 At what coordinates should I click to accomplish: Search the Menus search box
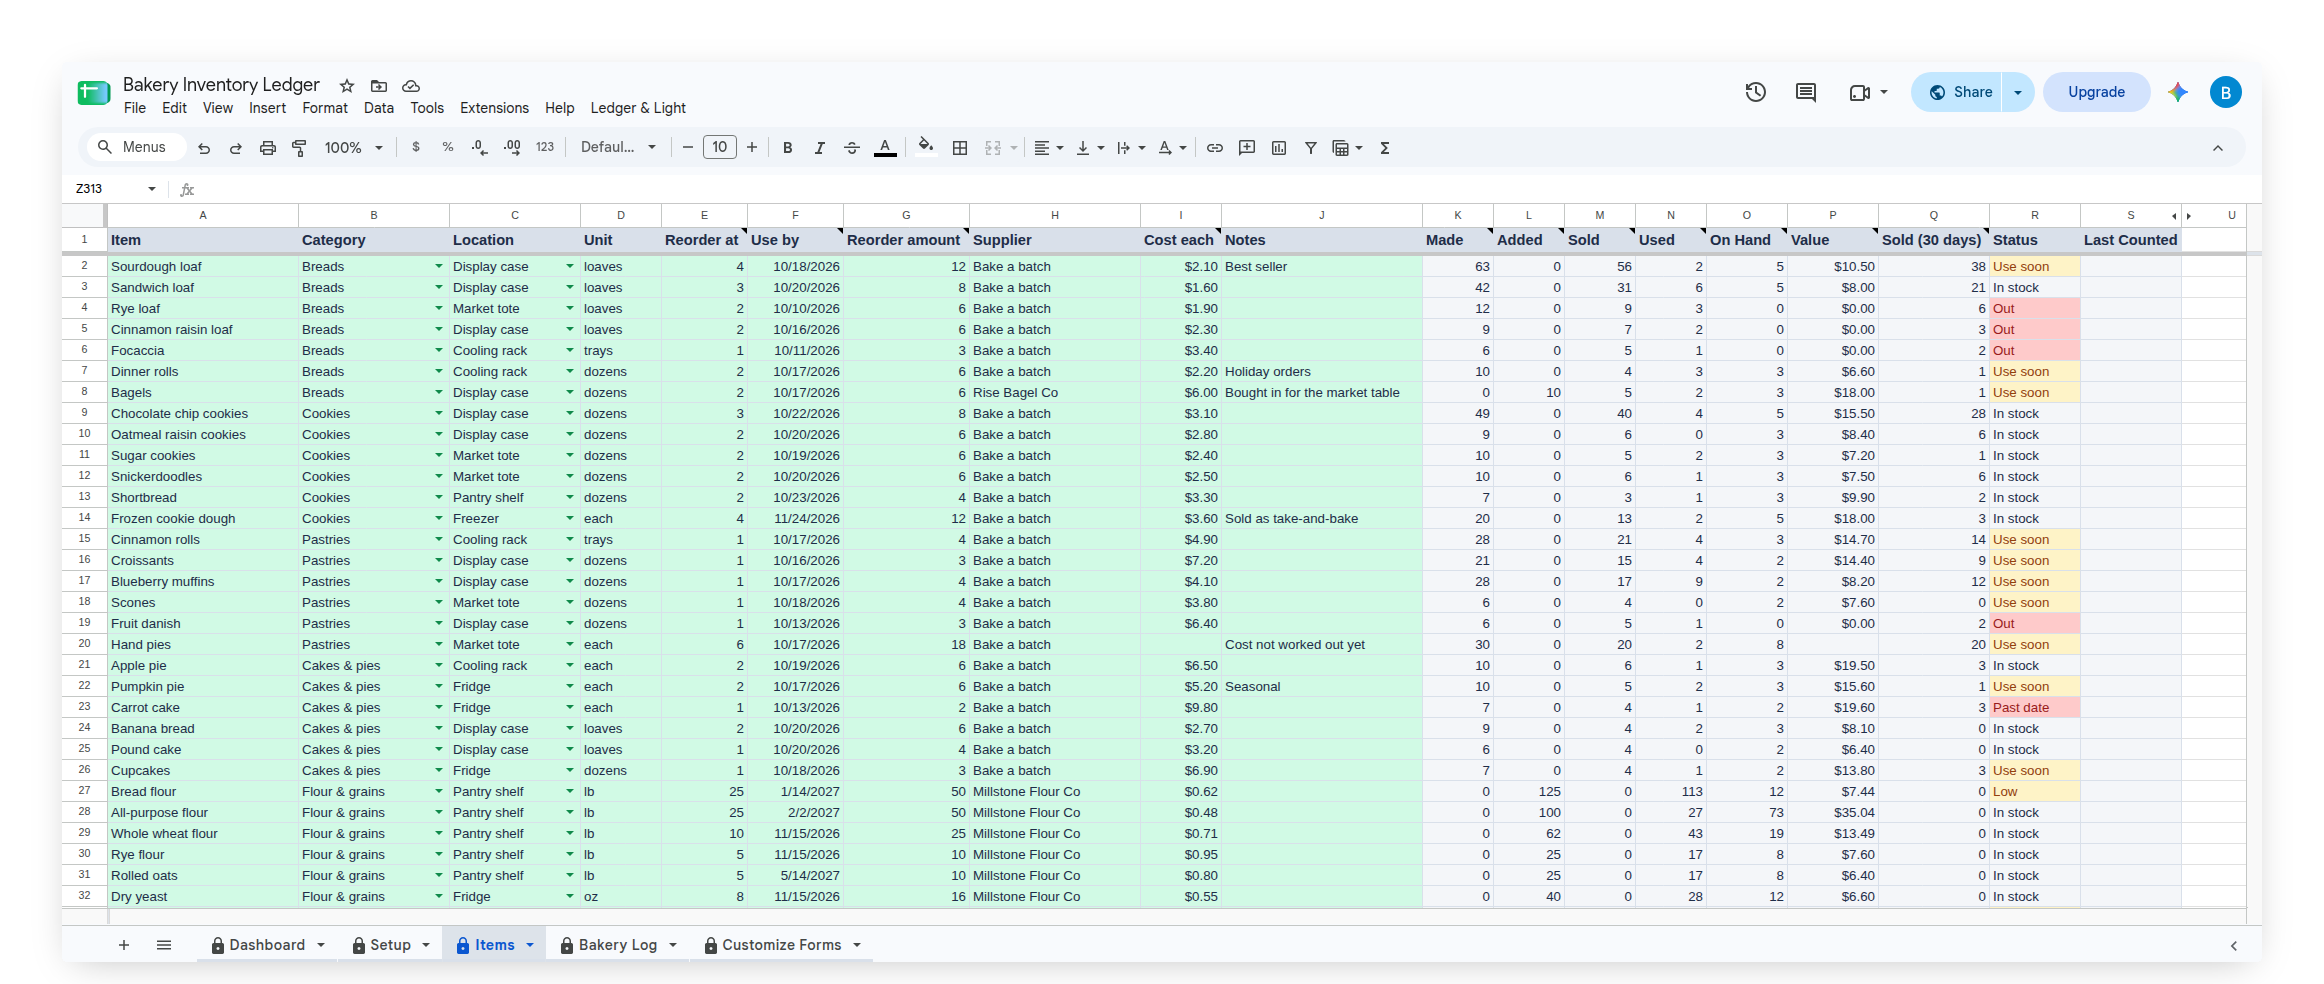click(137, 147)
